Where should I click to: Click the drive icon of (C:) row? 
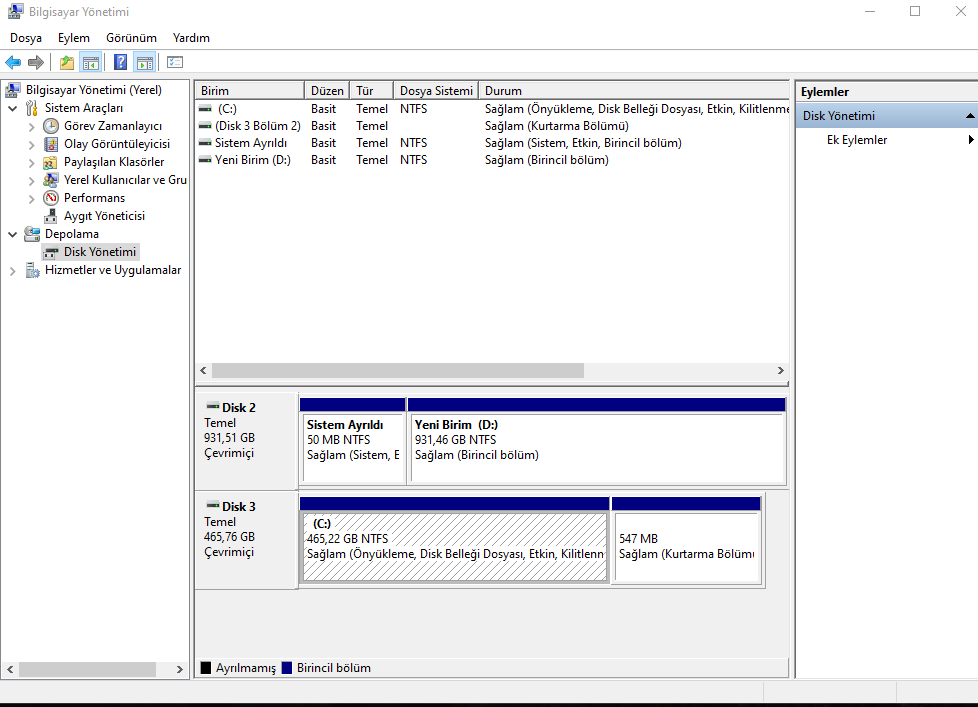[205, 108]
